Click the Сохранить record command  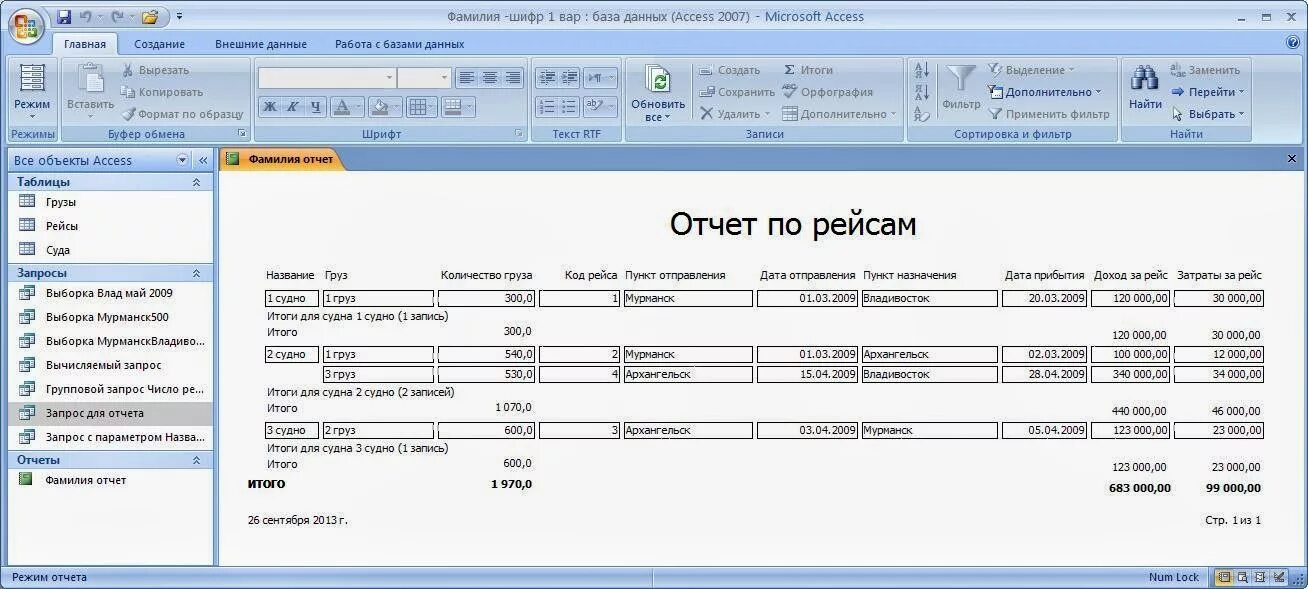pyautogui.click(x=736, y=92)
